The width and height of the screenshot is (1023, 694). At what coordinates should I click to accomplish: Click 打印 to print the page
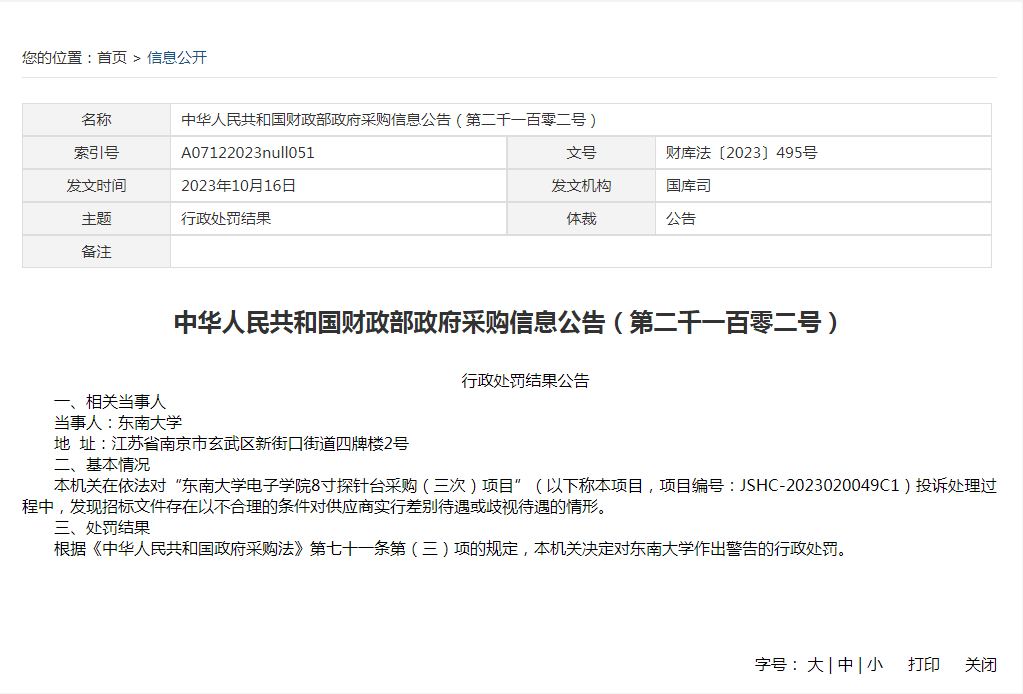923,665
